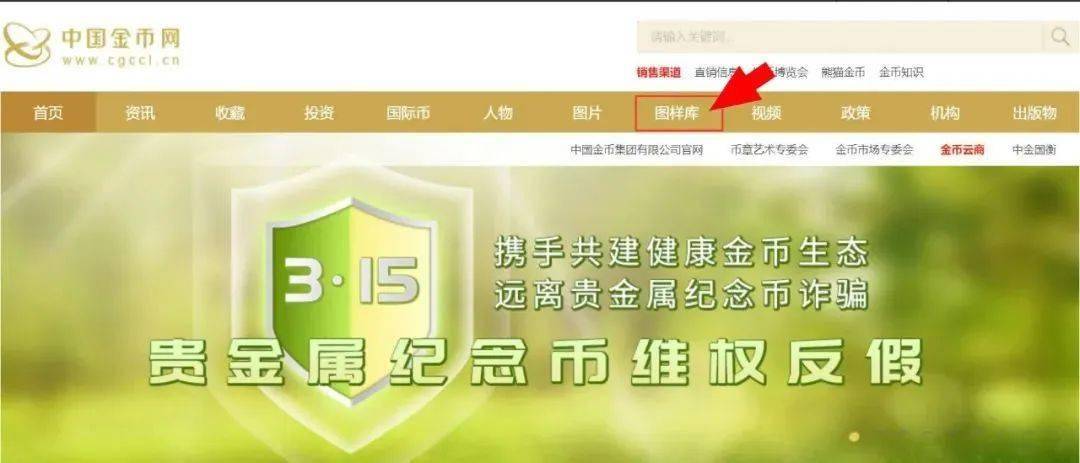Click the 销售渠道 red link

(x=658, y=72)
